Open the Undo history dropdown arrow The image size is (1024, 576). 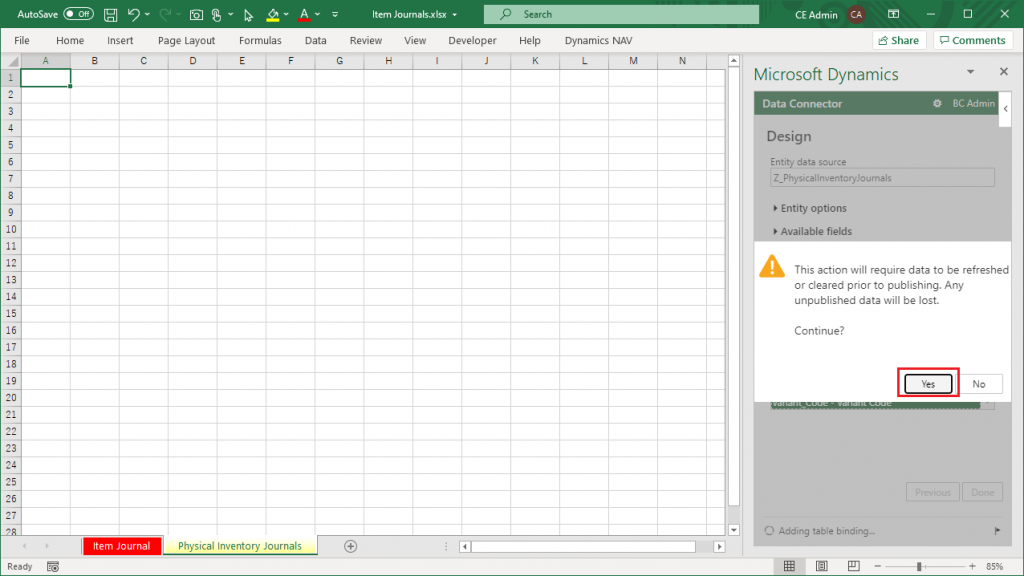click(147, 14)
